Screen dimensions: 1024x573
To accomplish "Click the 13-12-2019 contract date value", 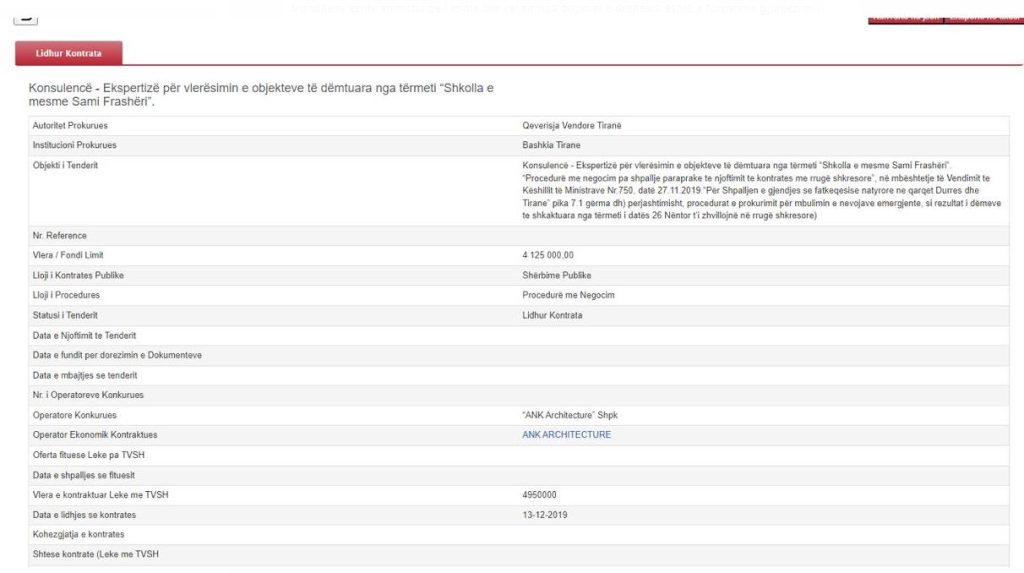I will pos(544,515).
